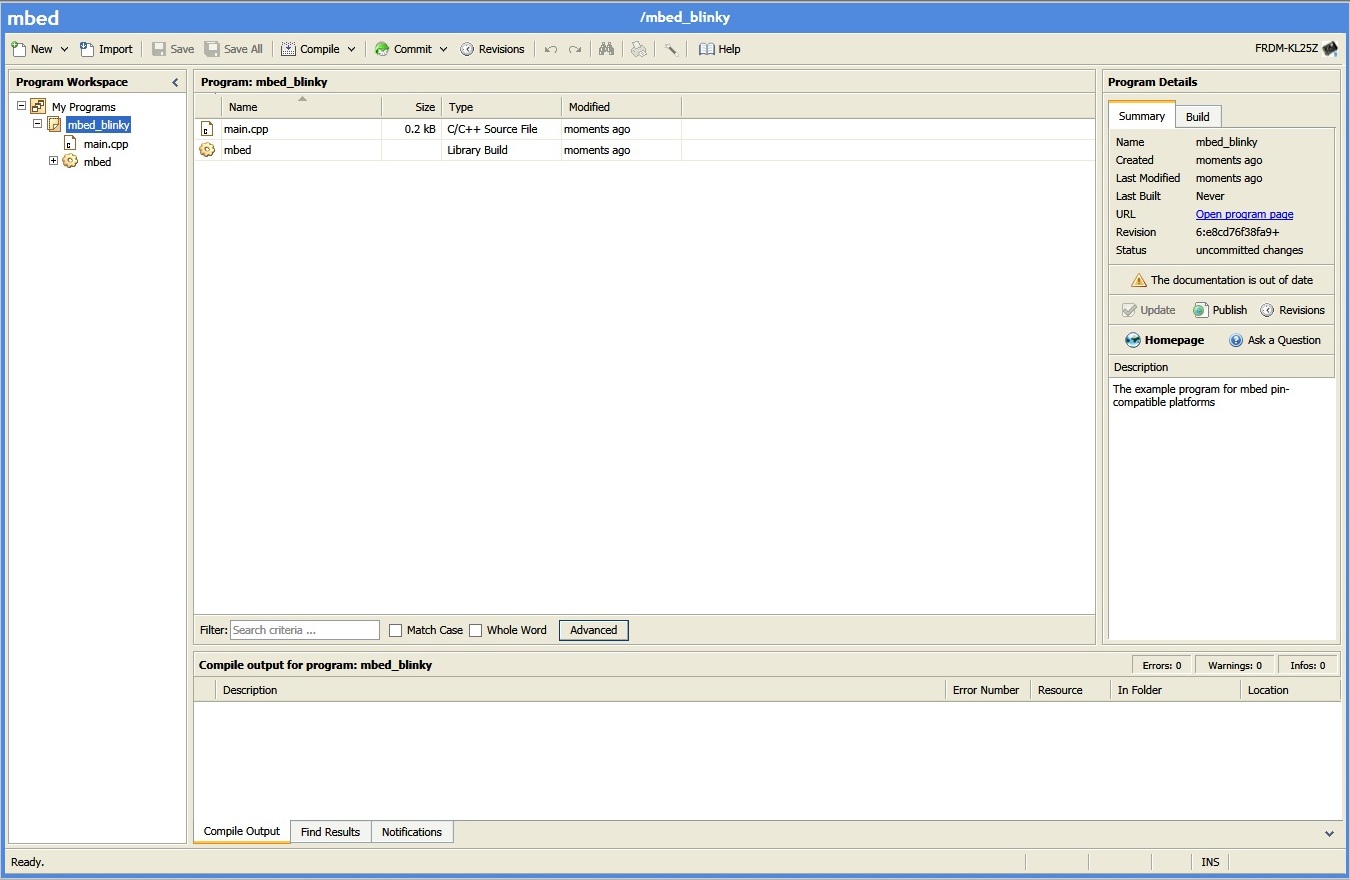Click the Open program page link
Image resolution: width=1350 pixels, height=880 pixels.
(1244, 214)
